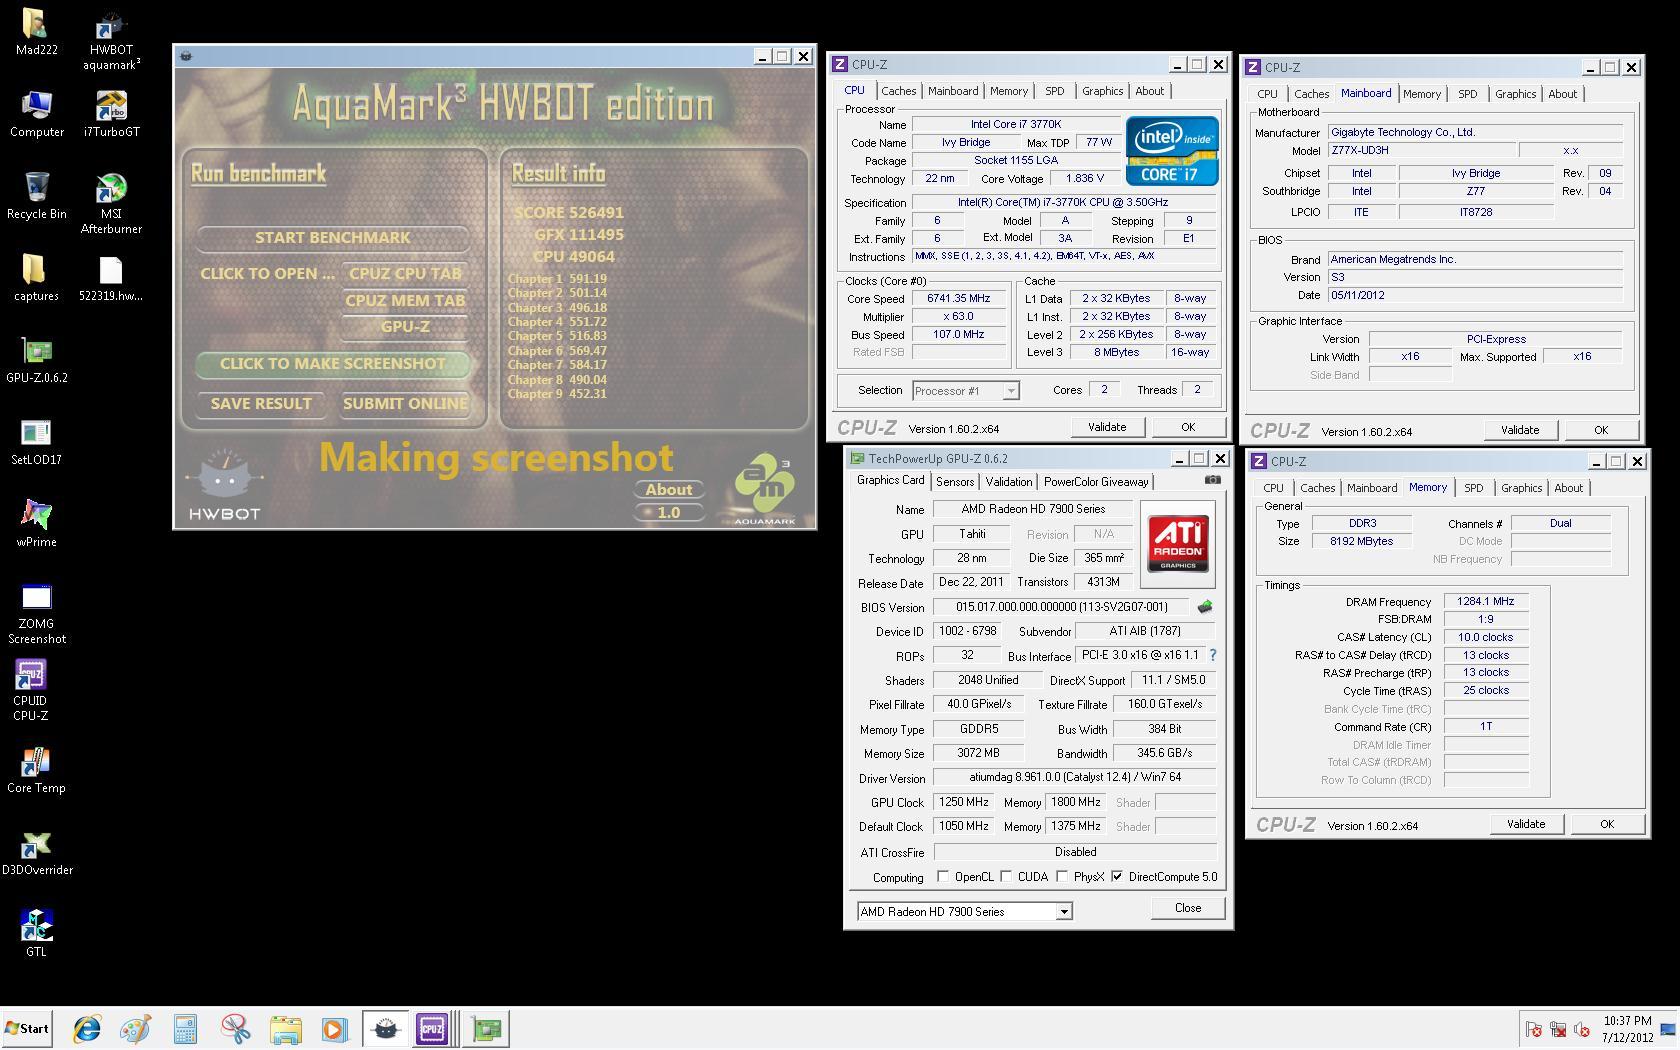Open Core Temp shortcut
Viewport: 1680px width, 1050px height.
pos(36,770)
